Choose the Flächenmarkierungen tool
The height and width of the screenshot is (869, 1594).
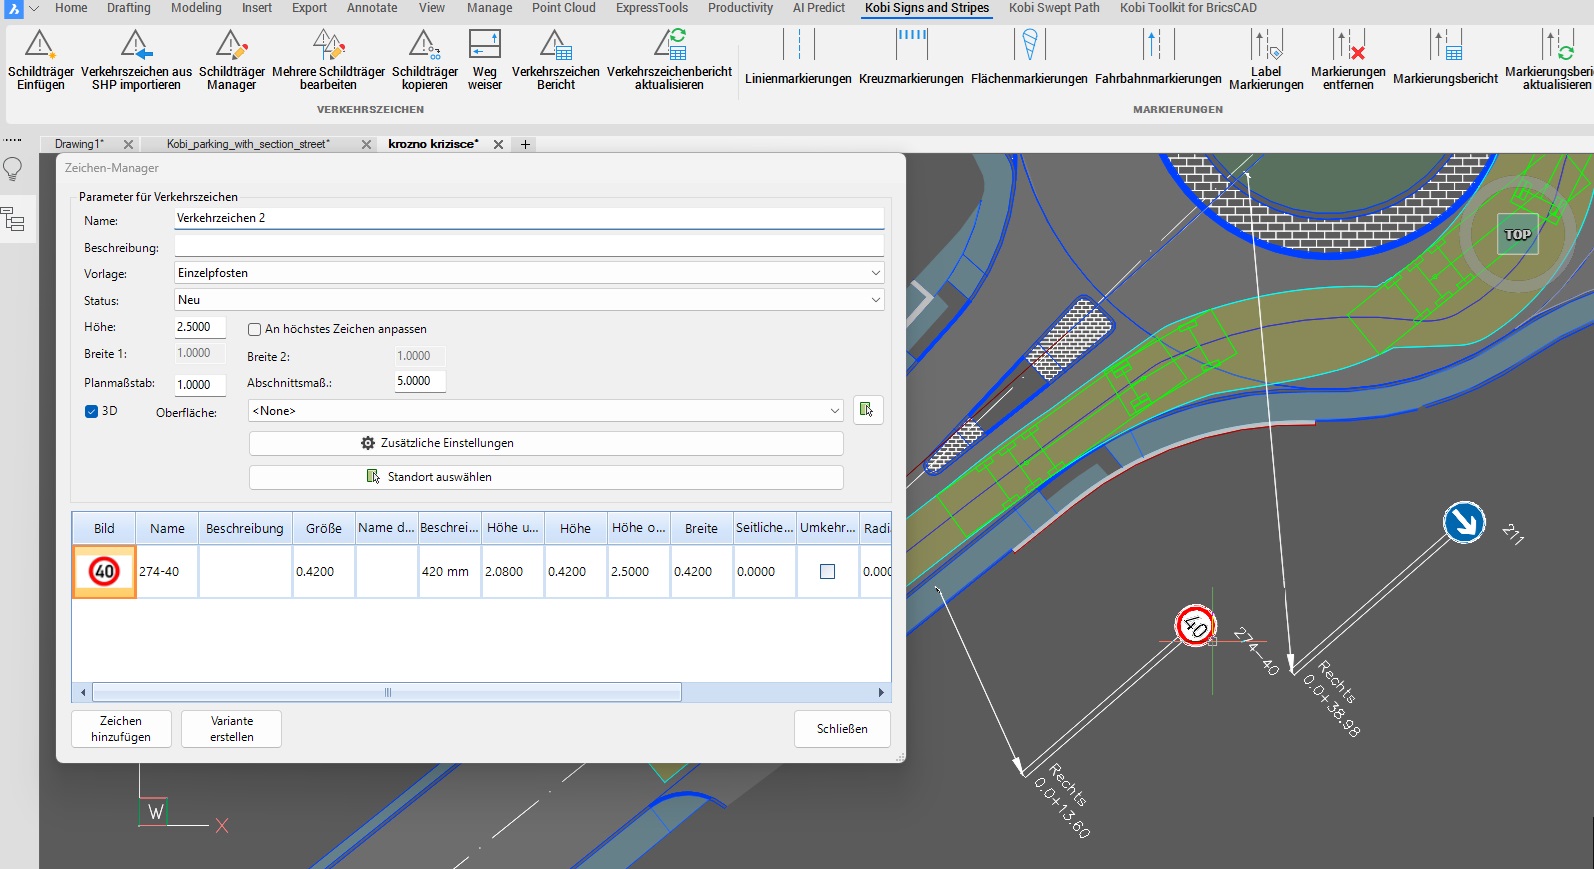[x=1029, y=59]
